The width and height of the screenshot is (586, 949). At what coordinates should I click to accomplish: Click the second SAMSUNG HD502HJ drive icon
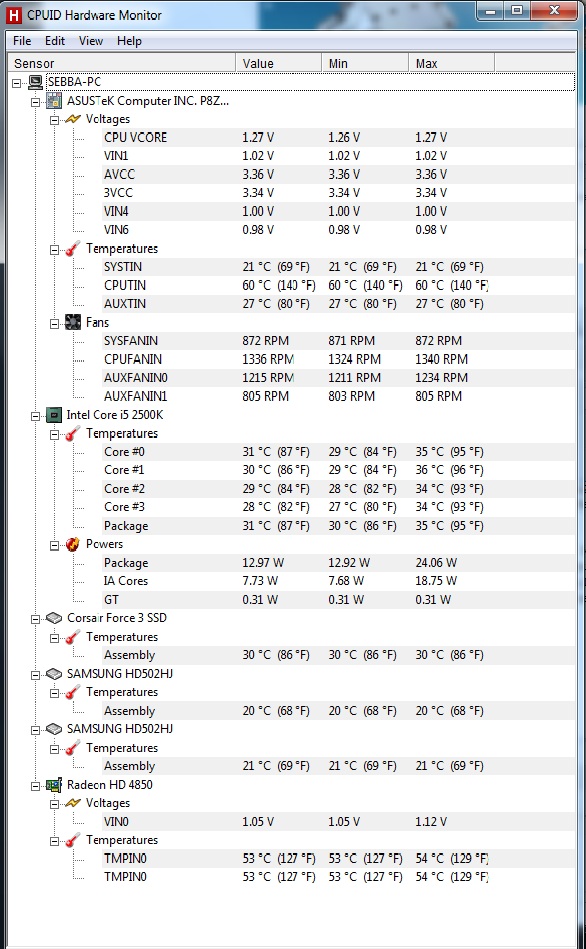pyautogui.click(x=54, y=729)
